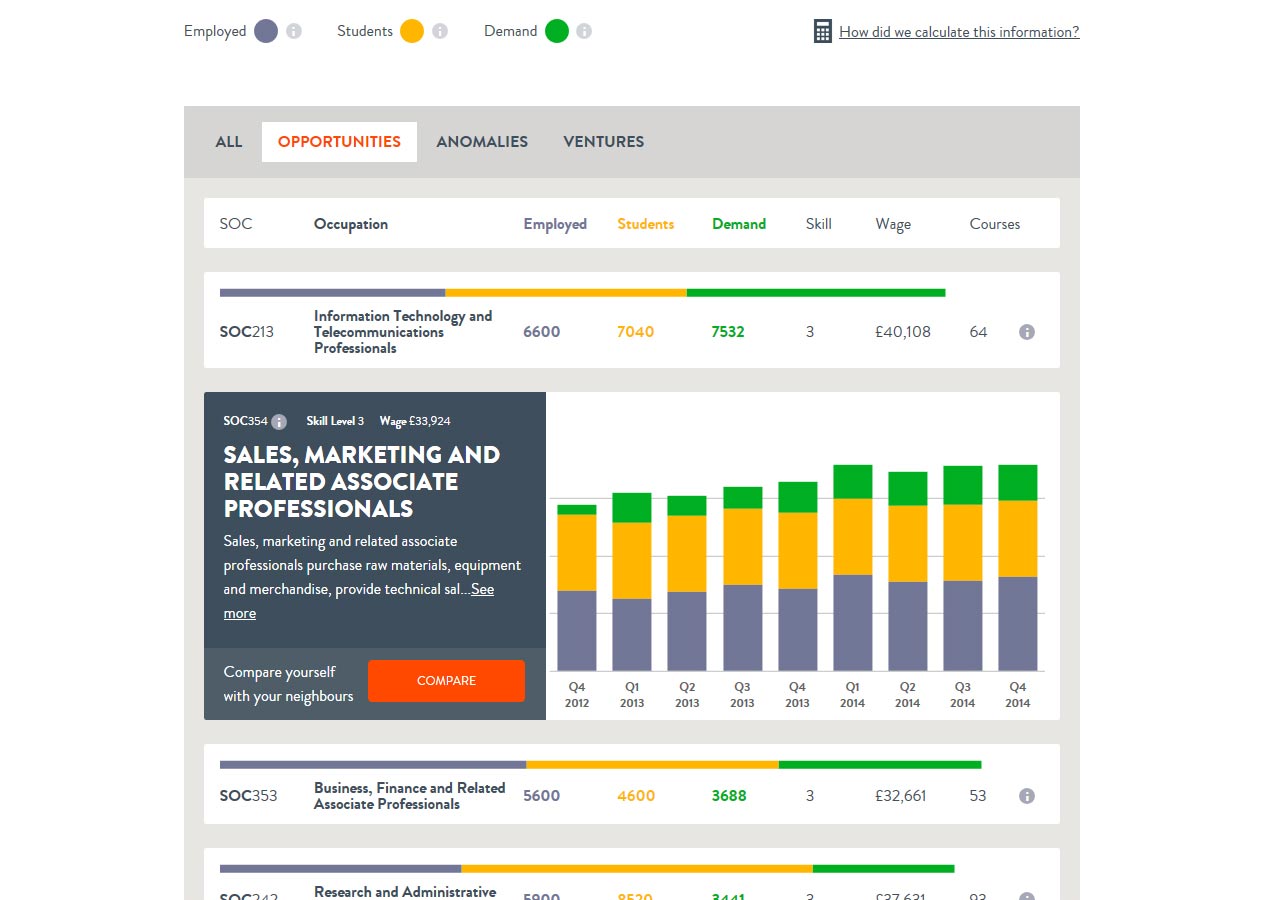Viewport: 1263px width, 900px height.
Task: Switch to the ALL tab
Action: (229, 142)
